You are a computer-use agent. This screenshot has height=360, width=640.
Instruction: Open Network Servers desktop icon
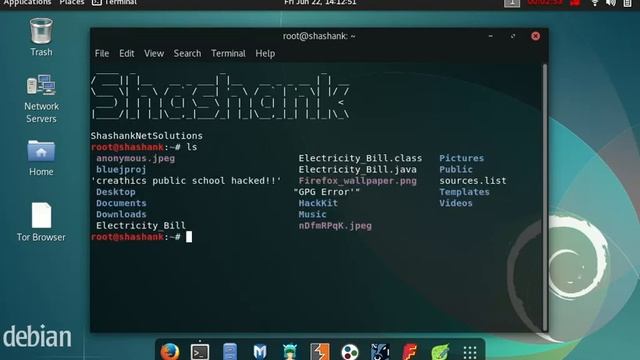coord(41,99)
